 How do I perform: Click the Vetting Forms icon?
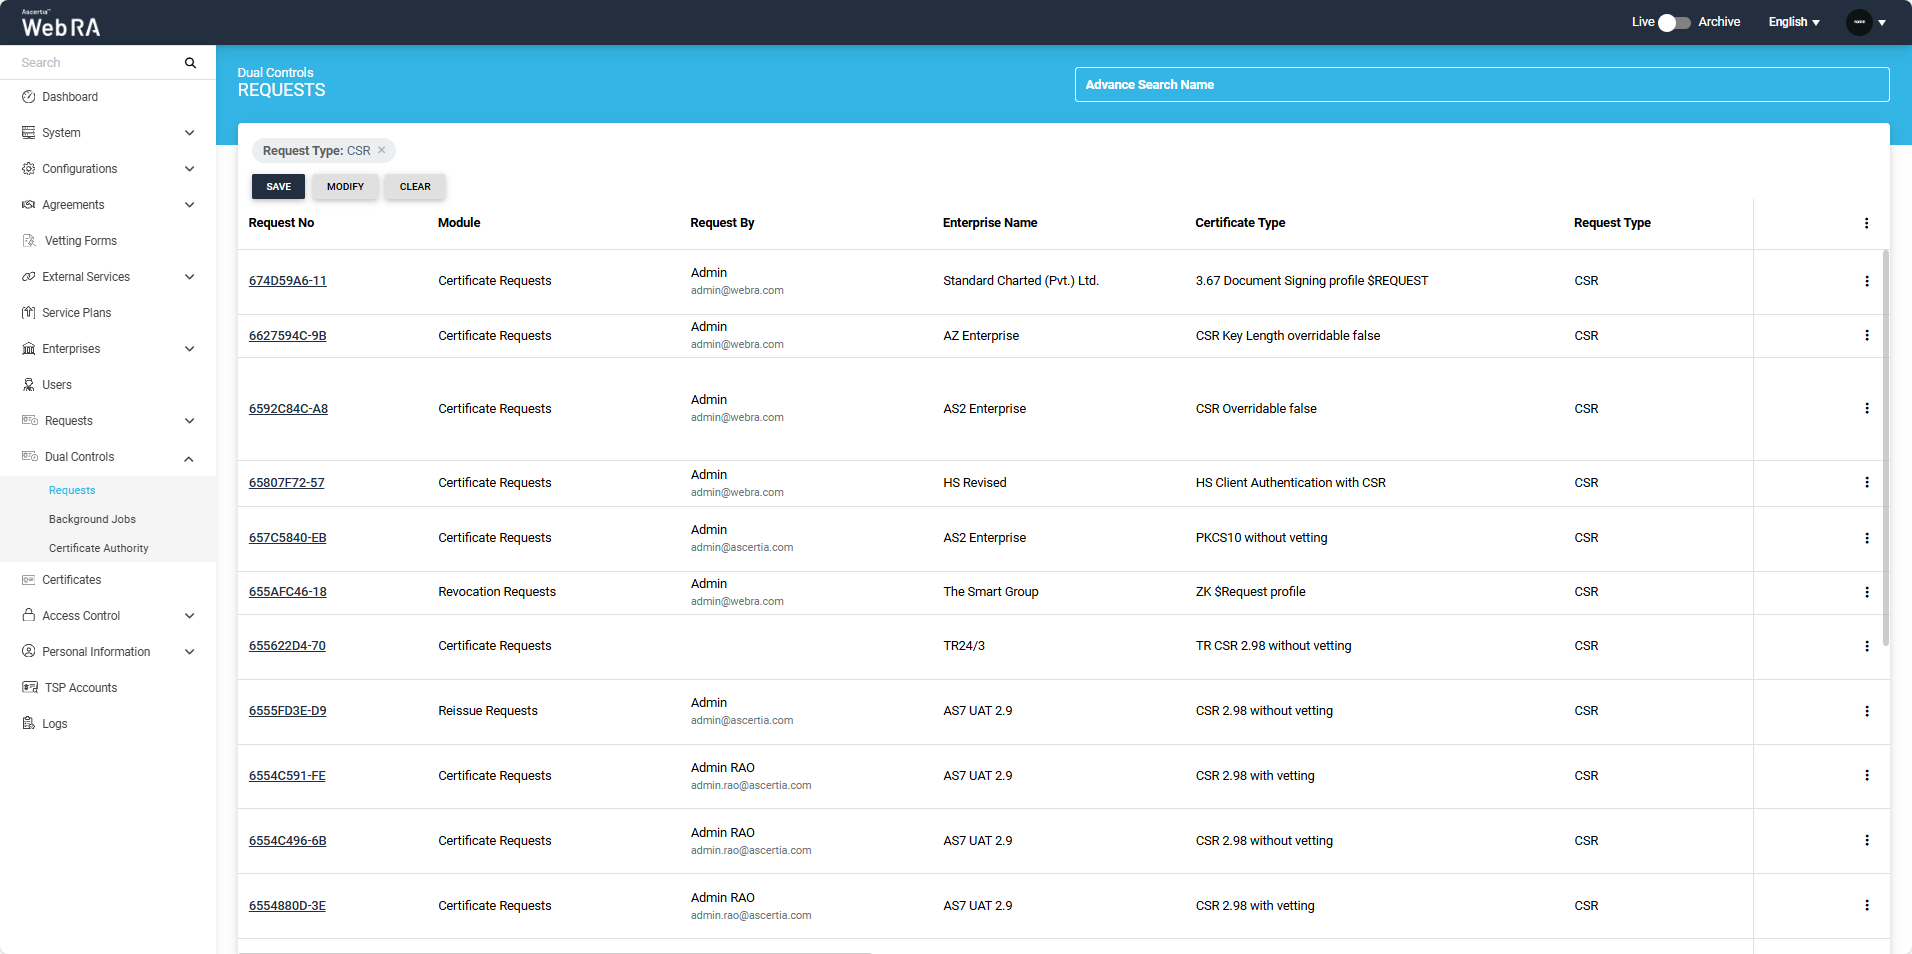[x=29, y=241]
